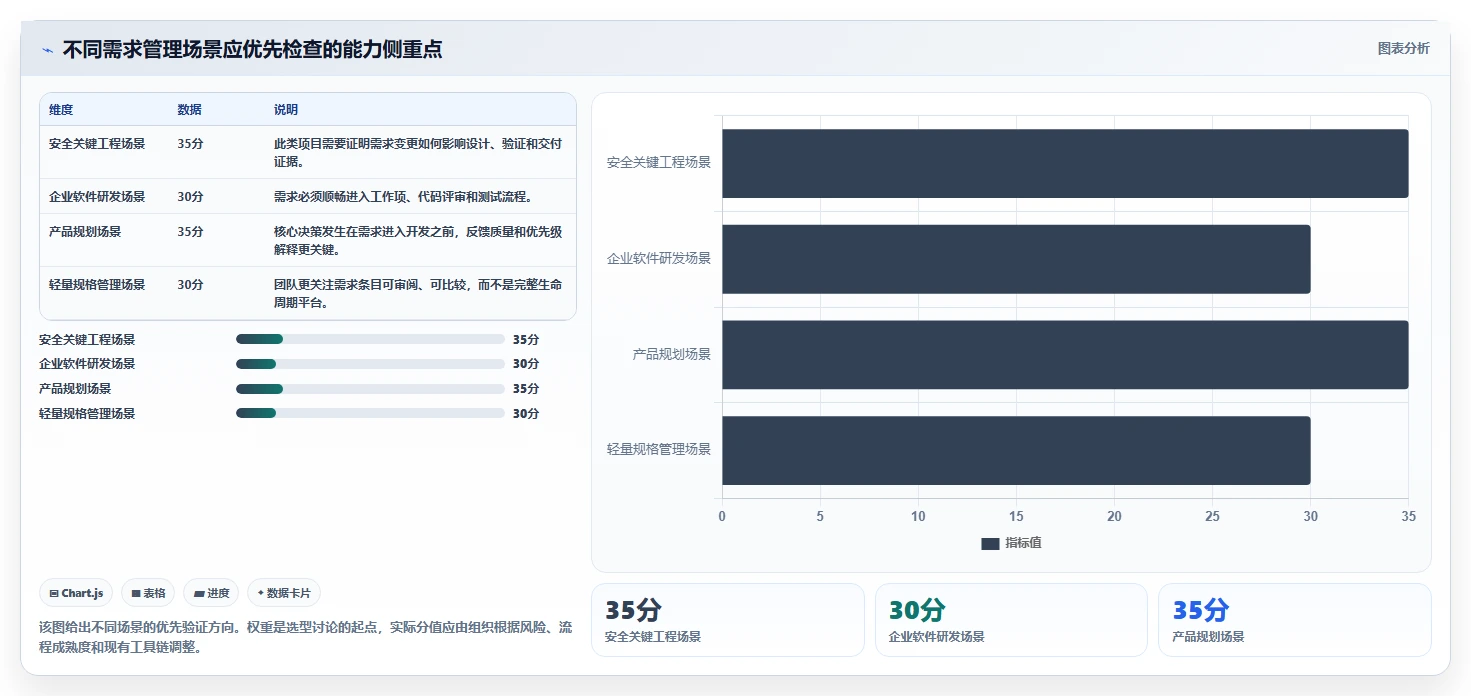Click the 产品规划场景 progress list label
Screen dimensions: 1471x696
click(75, 389)
